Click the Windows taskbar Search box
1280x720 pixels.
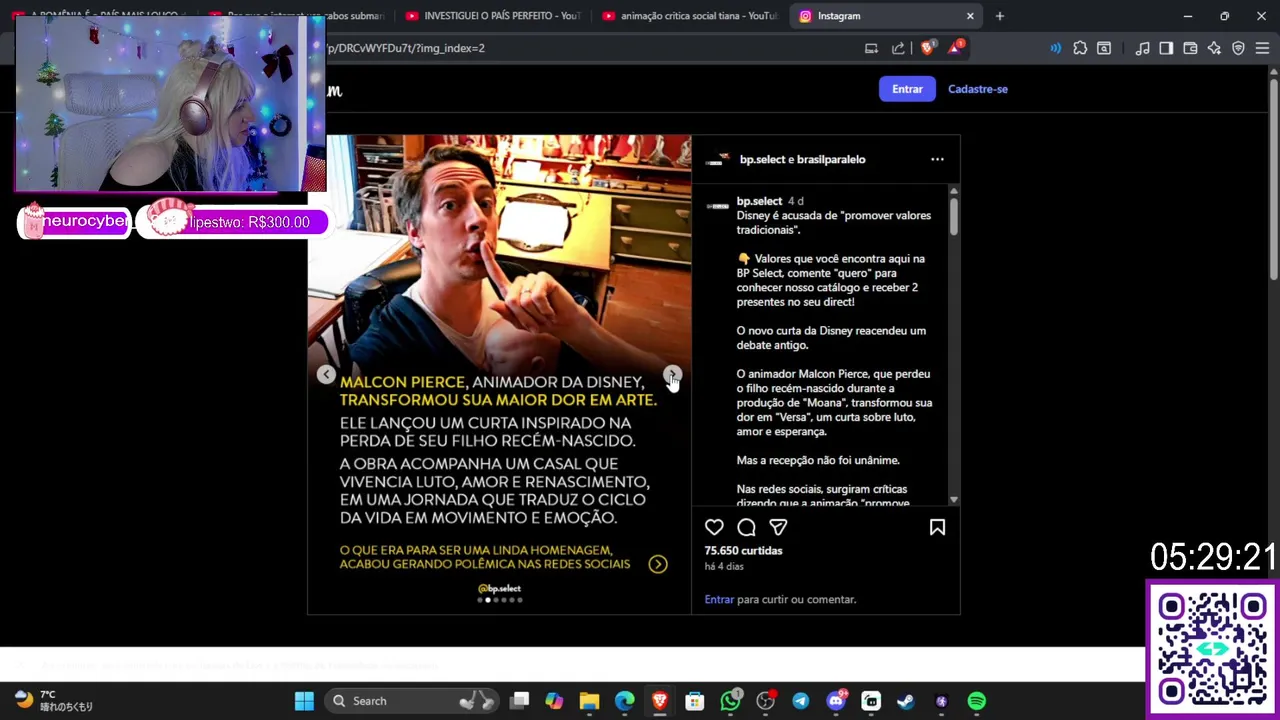410,701
